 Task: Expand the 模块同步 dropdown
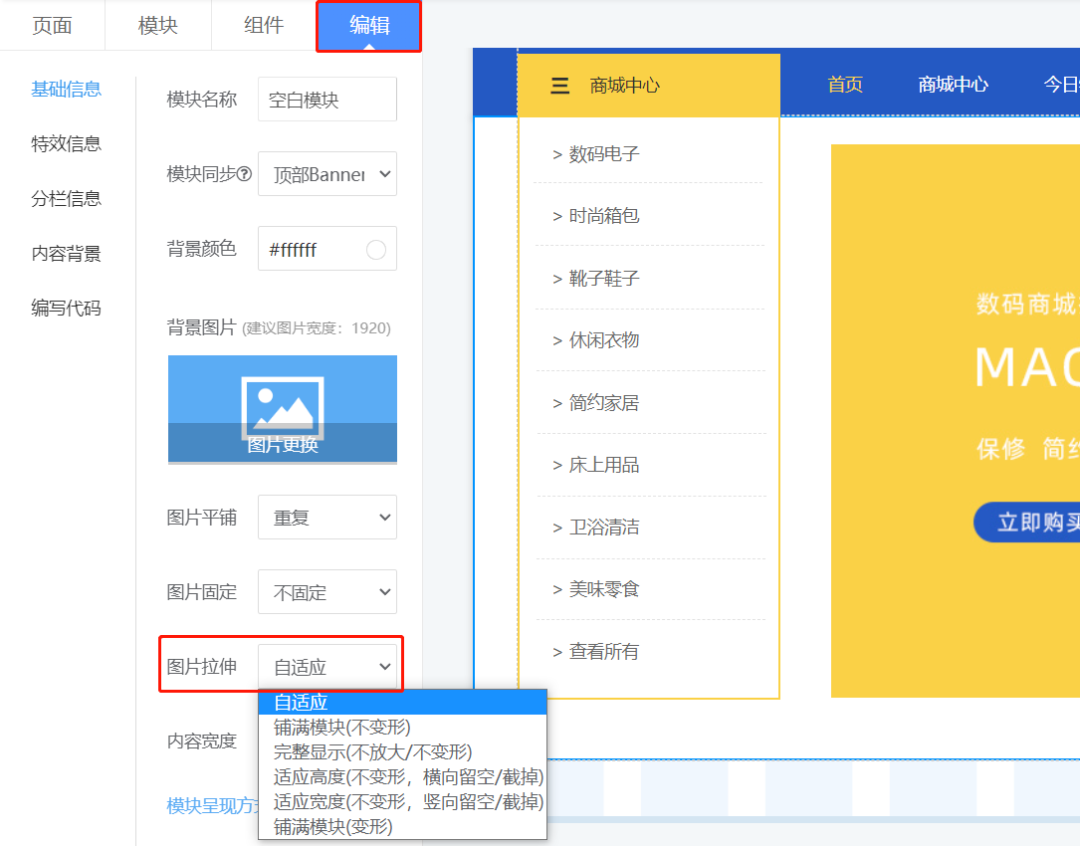click(327, 174)
